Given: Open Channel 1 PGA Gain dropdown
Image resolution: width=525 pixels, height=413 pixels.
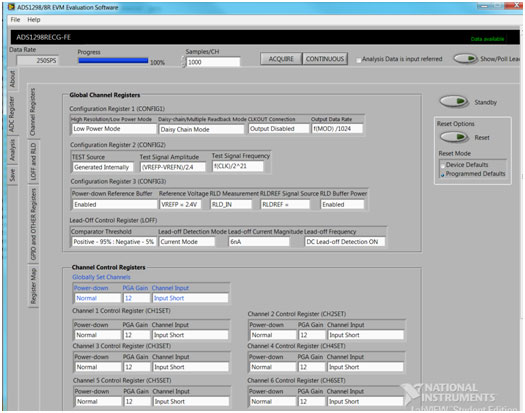Looking at the screenshot, I should point(137,335).
